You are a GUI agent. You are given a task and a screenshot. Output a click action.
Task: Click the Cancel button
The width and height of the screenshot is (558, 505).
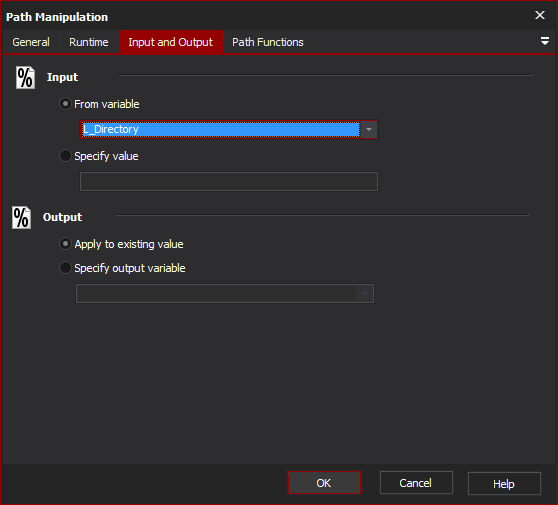pos(416,483)
